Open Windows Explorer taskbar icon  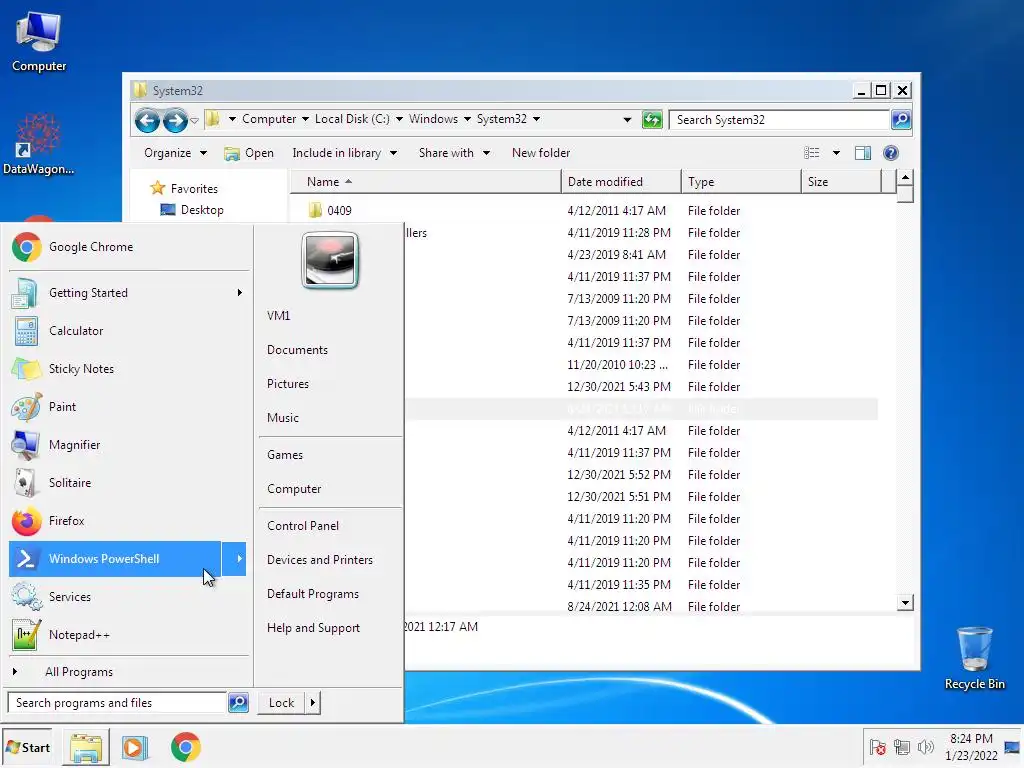[x=86, y=748]
